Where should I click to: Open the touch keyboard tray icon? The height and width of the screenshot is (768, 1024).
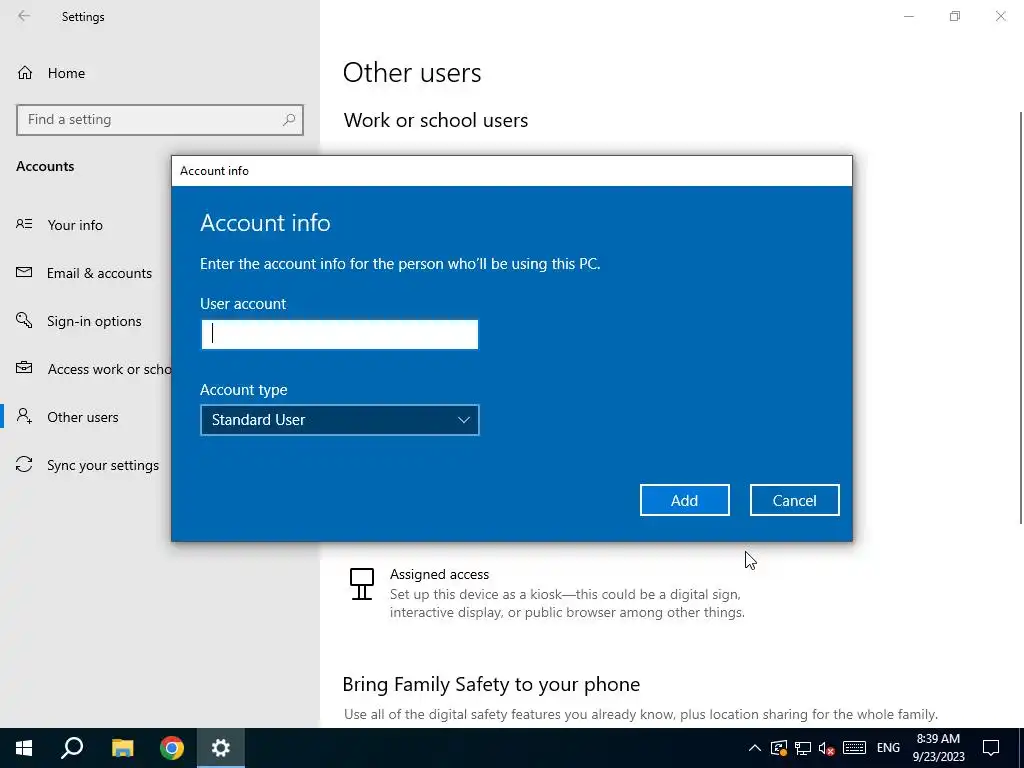854,748
